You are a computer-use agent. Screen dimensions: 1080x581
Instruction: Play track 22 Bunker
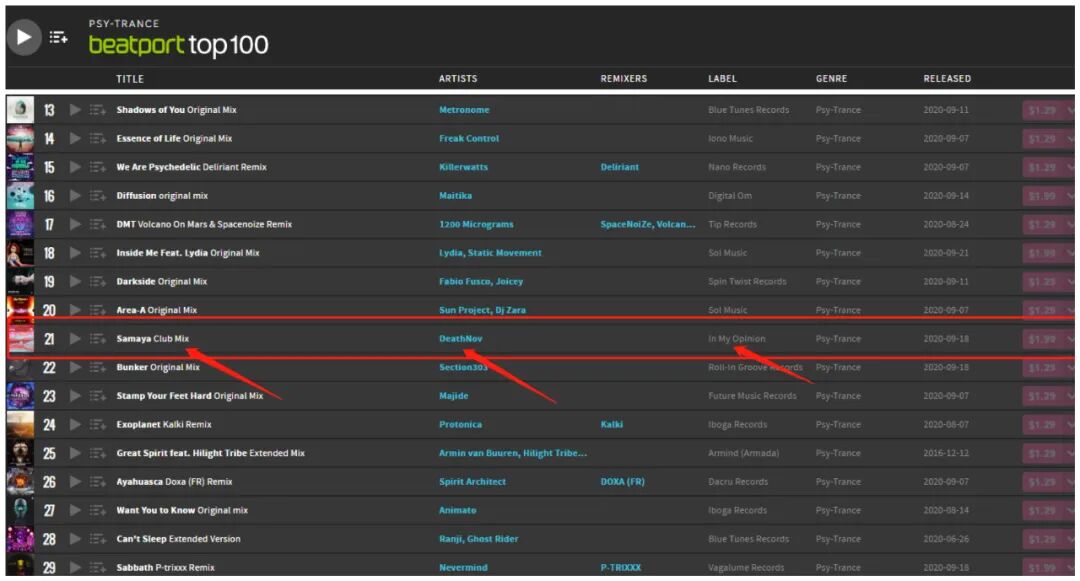click(x=75, y=368)
